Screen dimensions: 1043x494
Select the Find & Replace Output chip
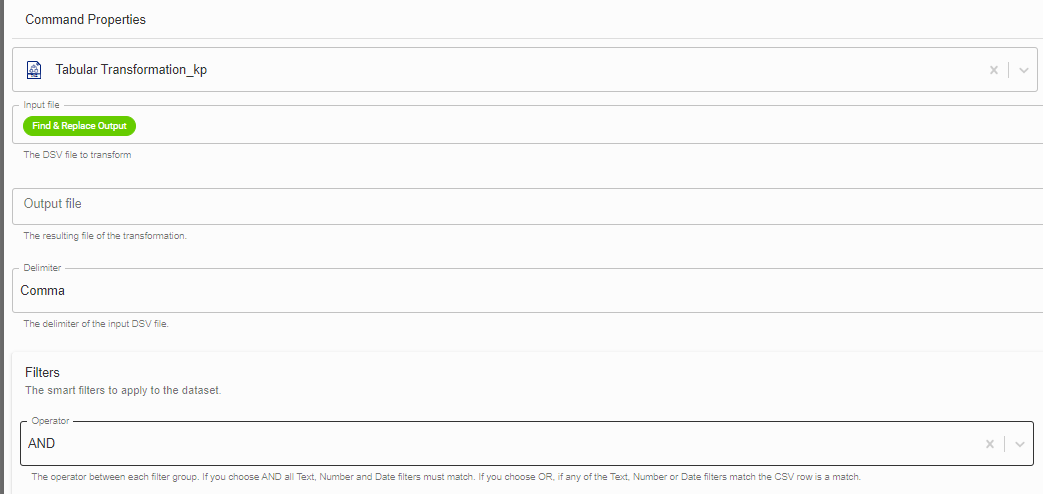point(79,126)
